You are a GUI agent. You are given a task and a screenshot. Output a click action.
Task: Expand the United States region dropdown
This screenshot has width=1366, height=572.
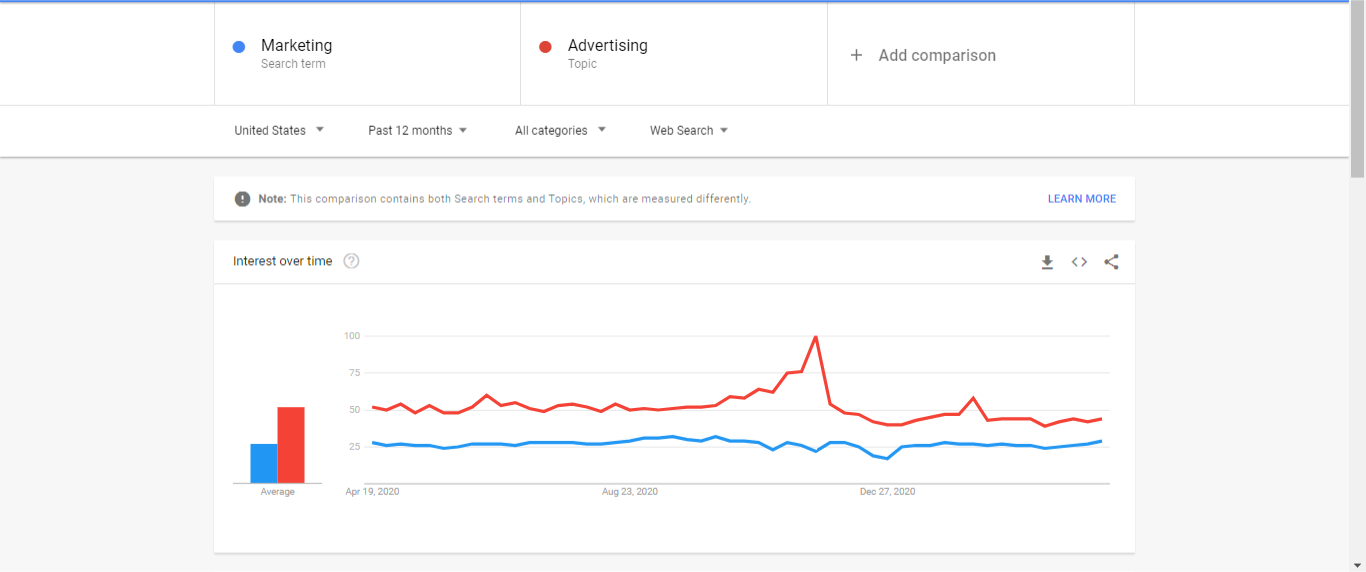pos(279,130)
